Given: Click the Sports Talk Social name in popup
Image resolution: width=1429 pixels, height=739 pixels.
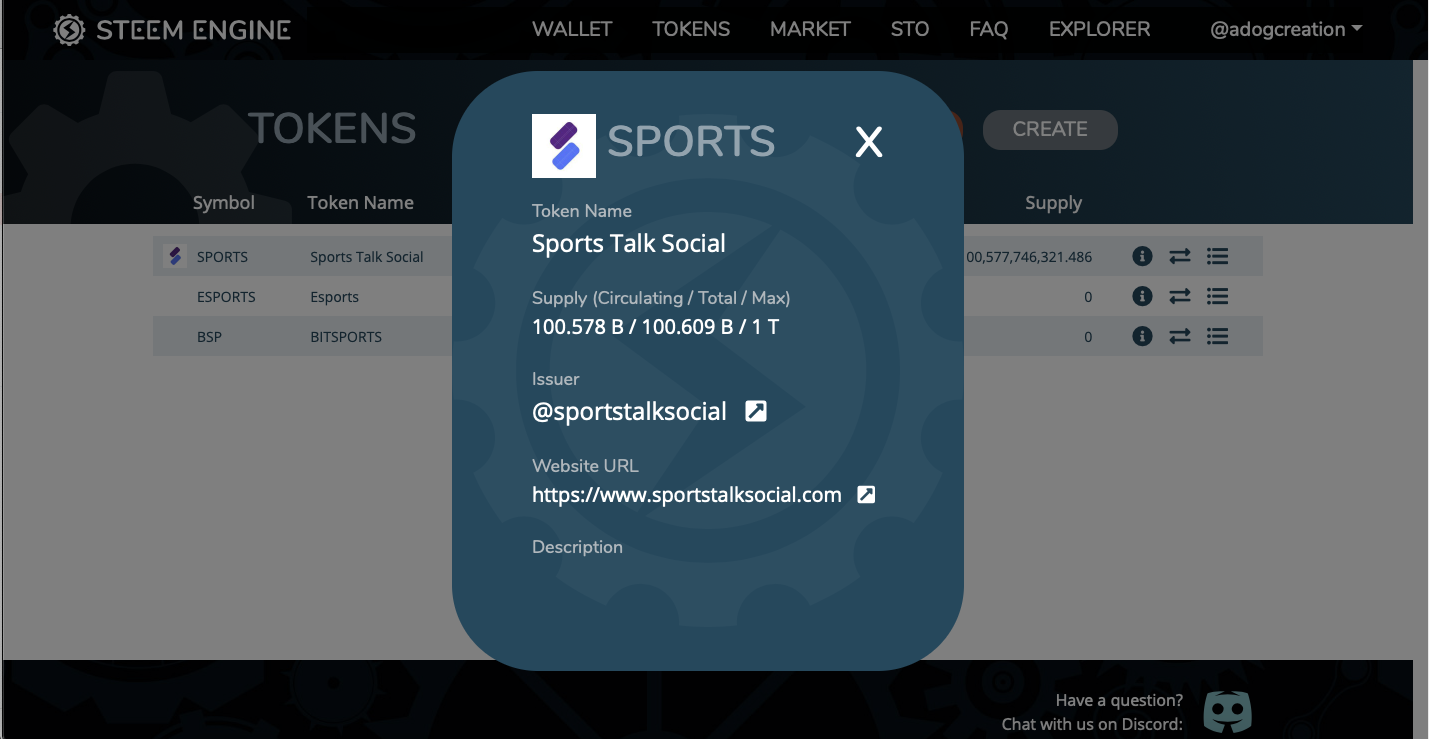Looking at the screenshot, I should pyautogui.click(x=629, y=243).
